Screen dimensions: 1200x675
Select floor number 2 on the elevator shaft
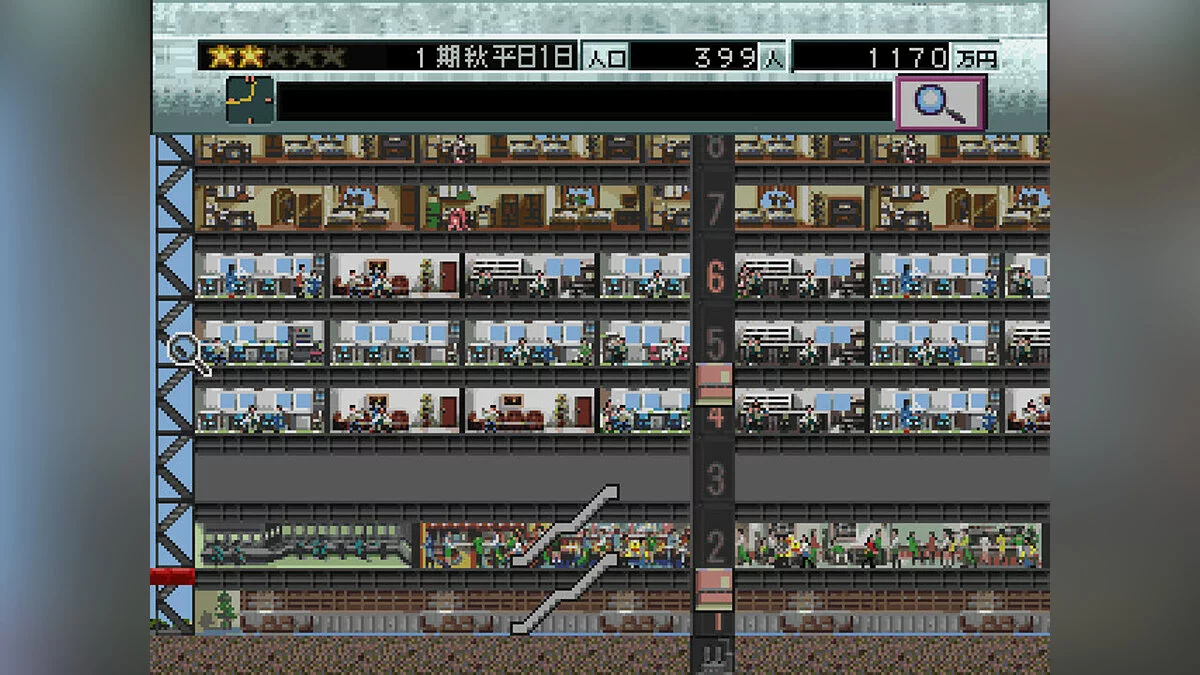point(714,547)
